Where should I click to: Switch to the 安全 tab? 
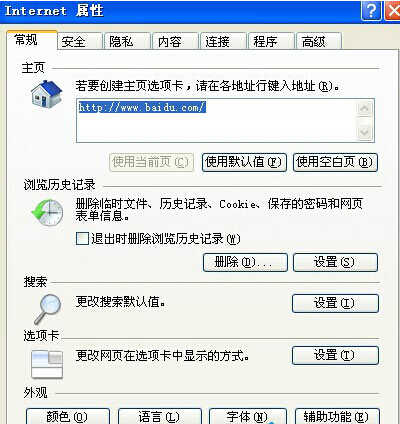80,41
